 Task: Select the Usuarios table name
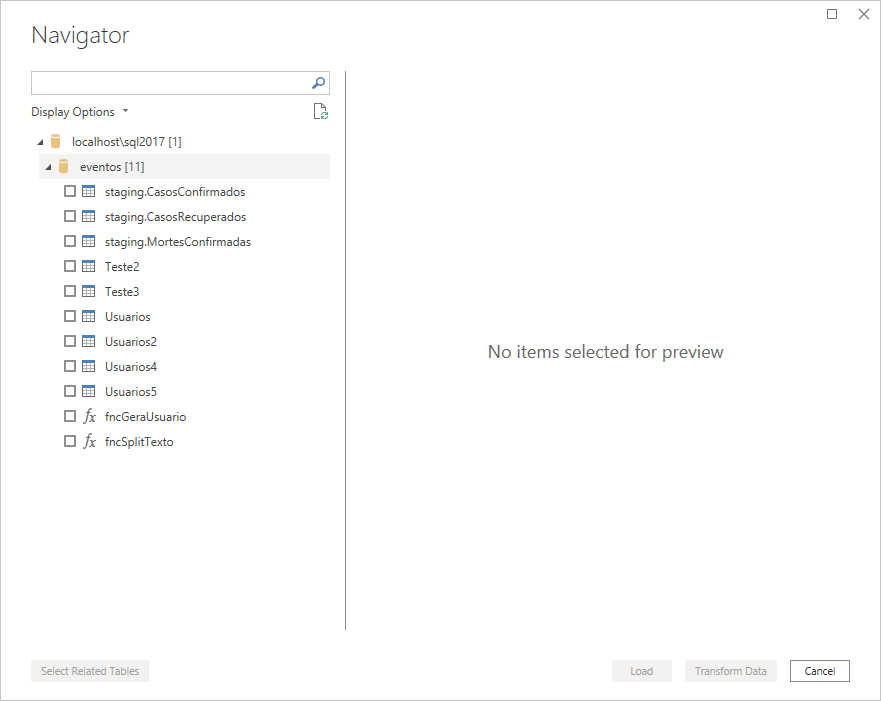128,317
